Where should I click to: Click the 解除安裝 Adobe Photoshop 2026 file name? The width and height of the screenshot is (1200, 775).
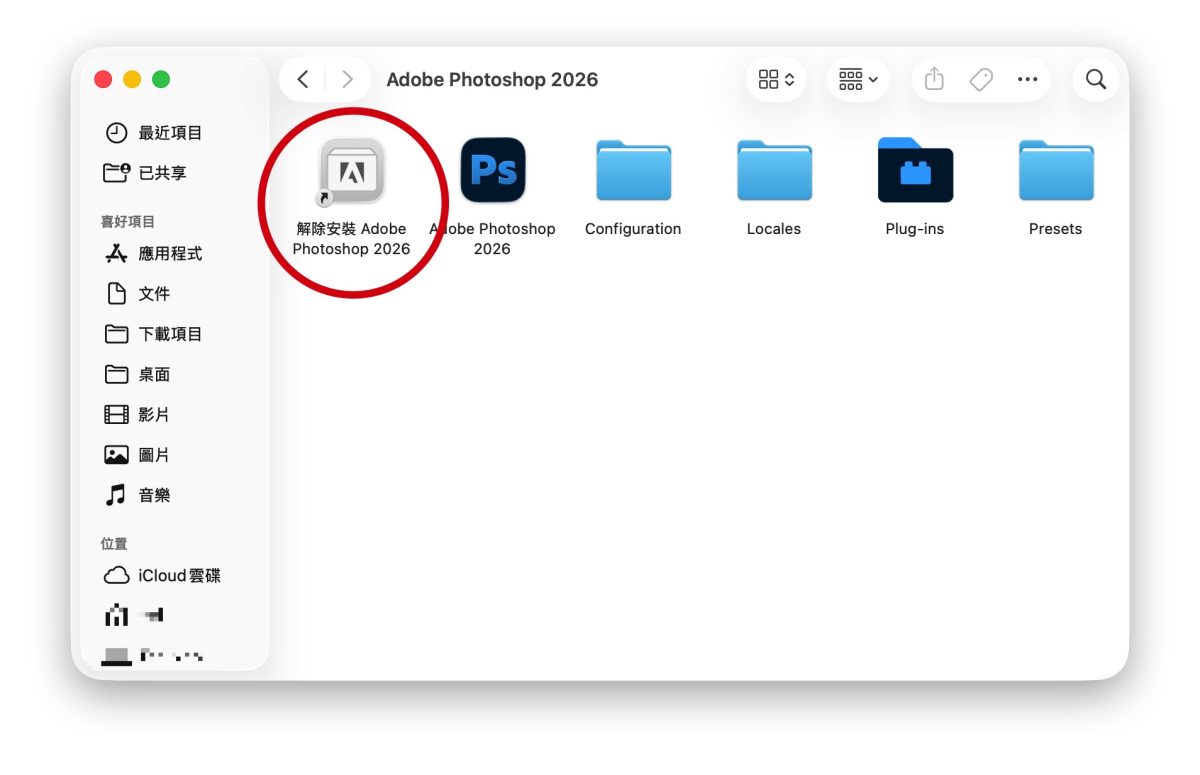[352, 239]
